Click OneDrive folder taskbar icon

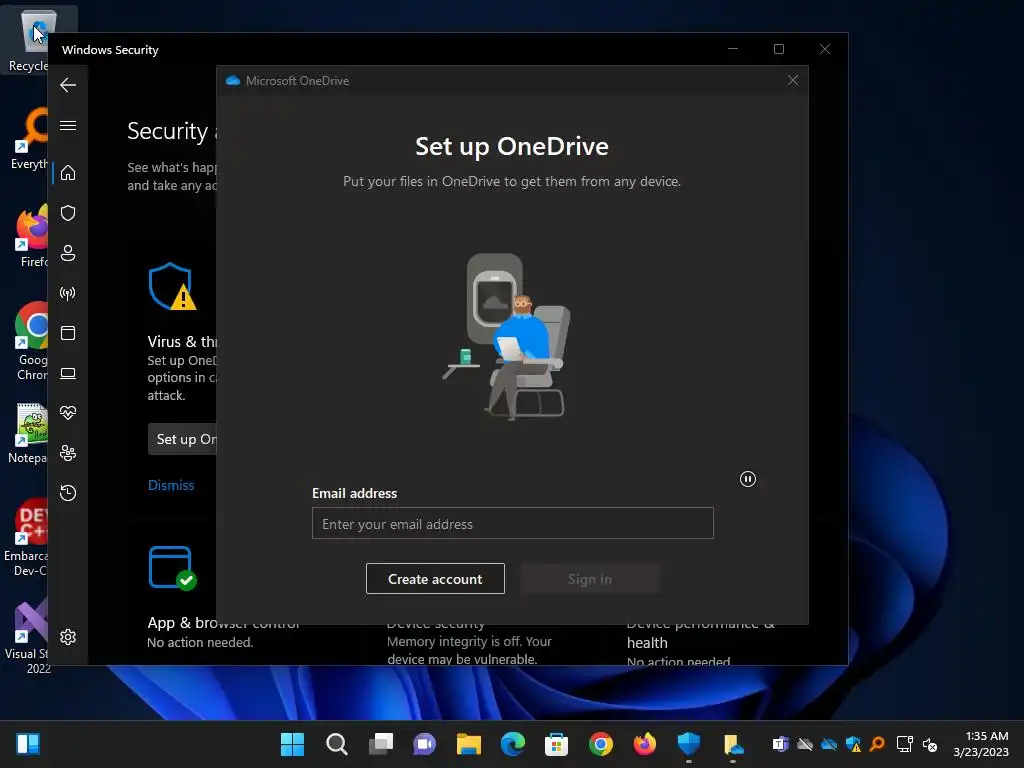pos(733,744)
